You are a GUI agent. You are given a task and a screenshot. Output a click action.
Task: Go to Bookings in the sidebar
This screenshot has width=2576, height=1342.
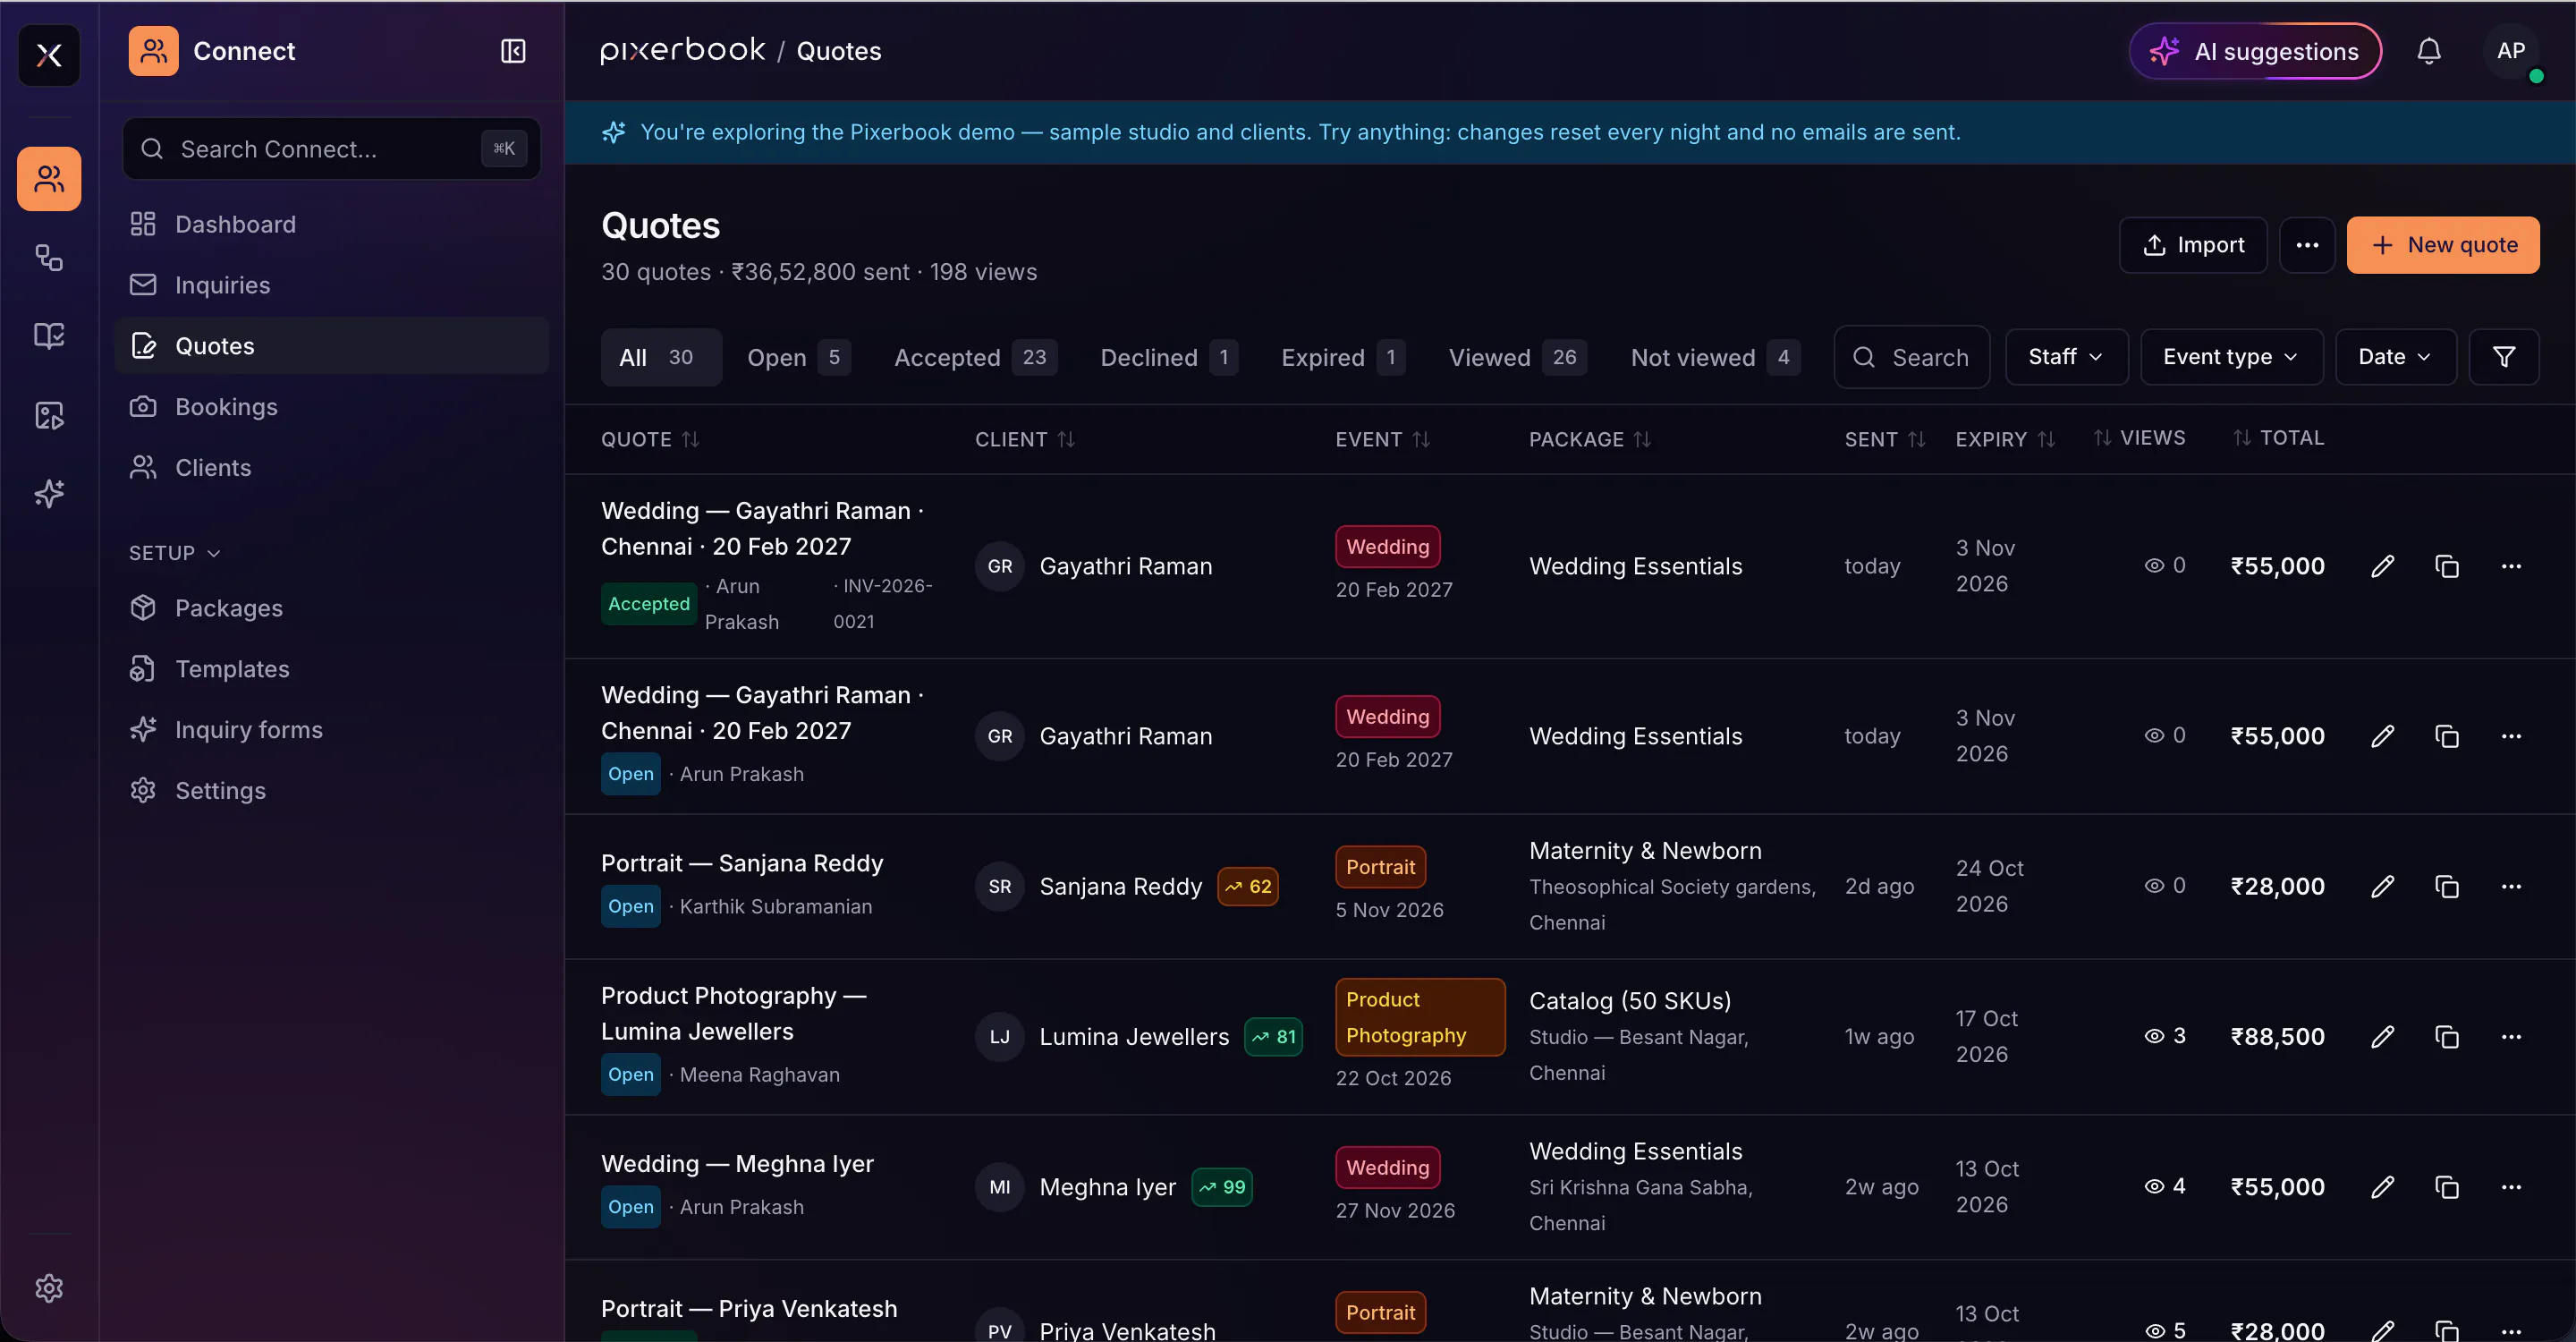[x=331, y=407]
